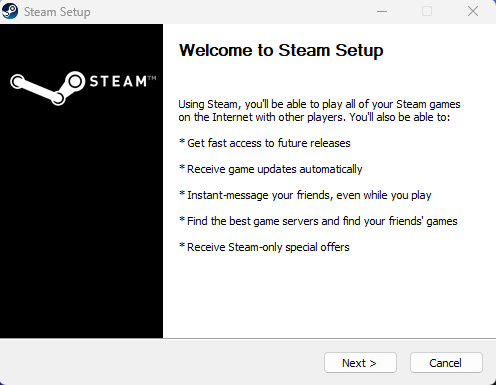This screenshot has height=385, width=496.
Task: Click 'Instant-message your friends' bullet line
Action: (x=305, y=195)
